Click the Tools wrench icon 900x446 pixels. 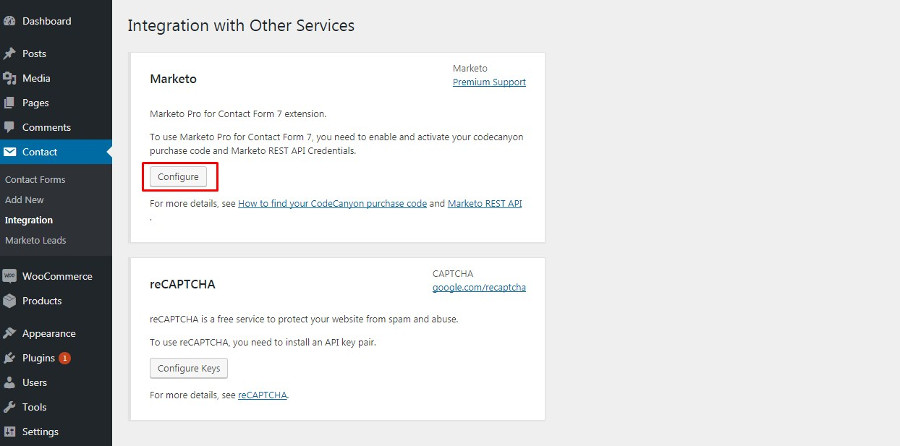pos(10,408)
